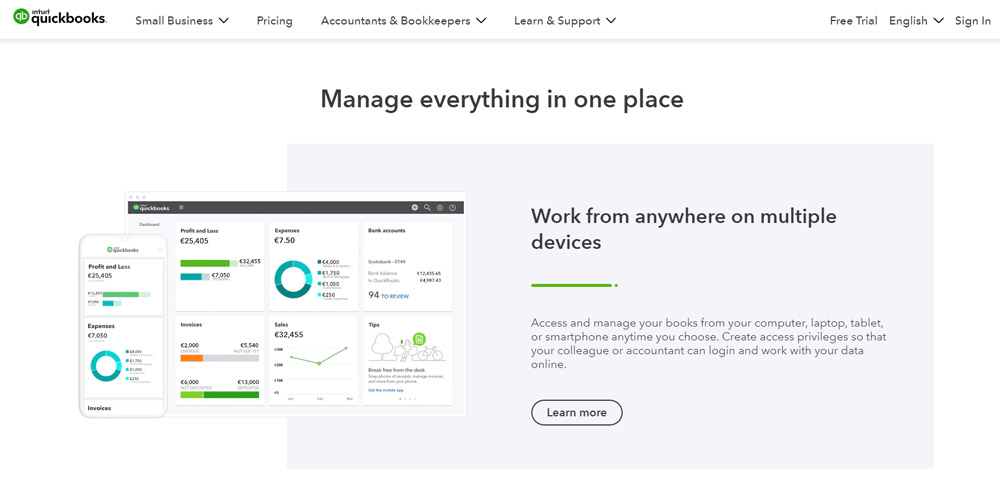
Task: Click the first green carousel dot in Tips card
Action: (x=400, y=399)
